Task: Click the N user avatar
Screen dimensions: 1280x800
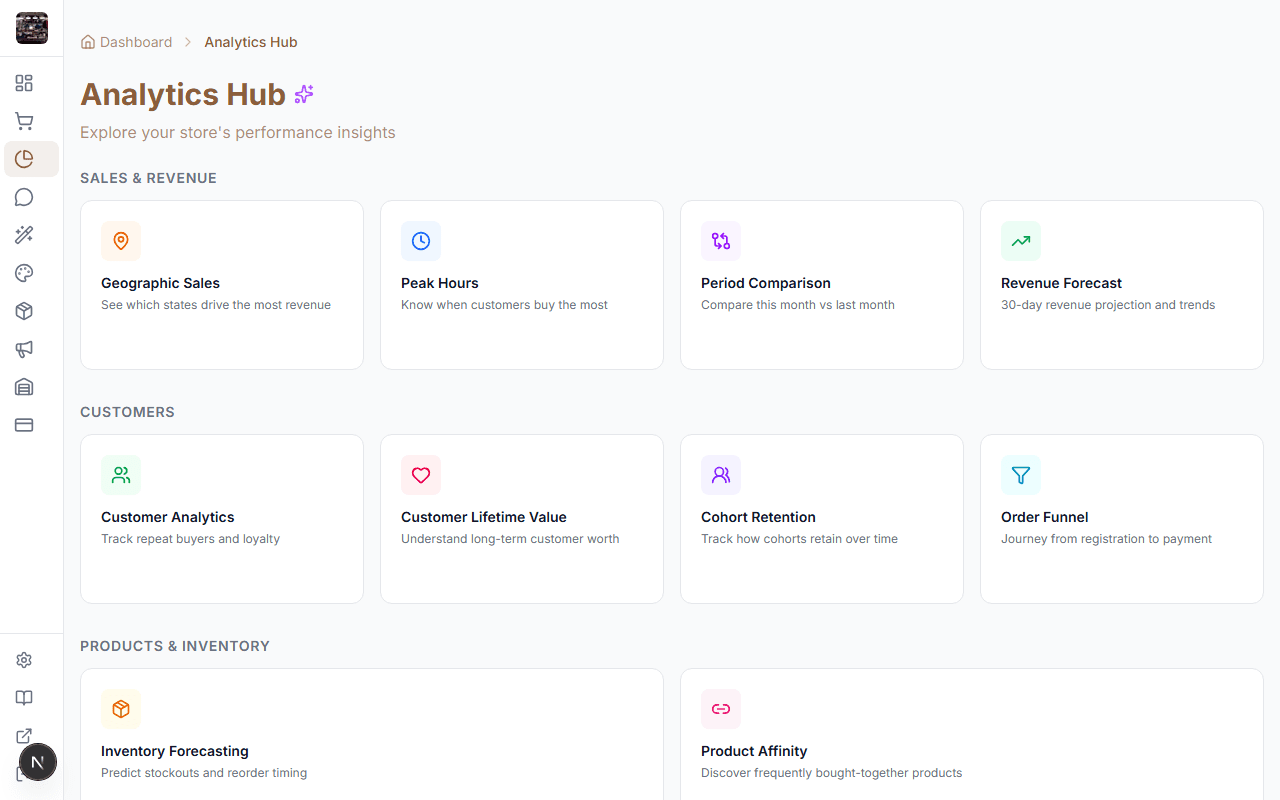Action: [38, 762]
